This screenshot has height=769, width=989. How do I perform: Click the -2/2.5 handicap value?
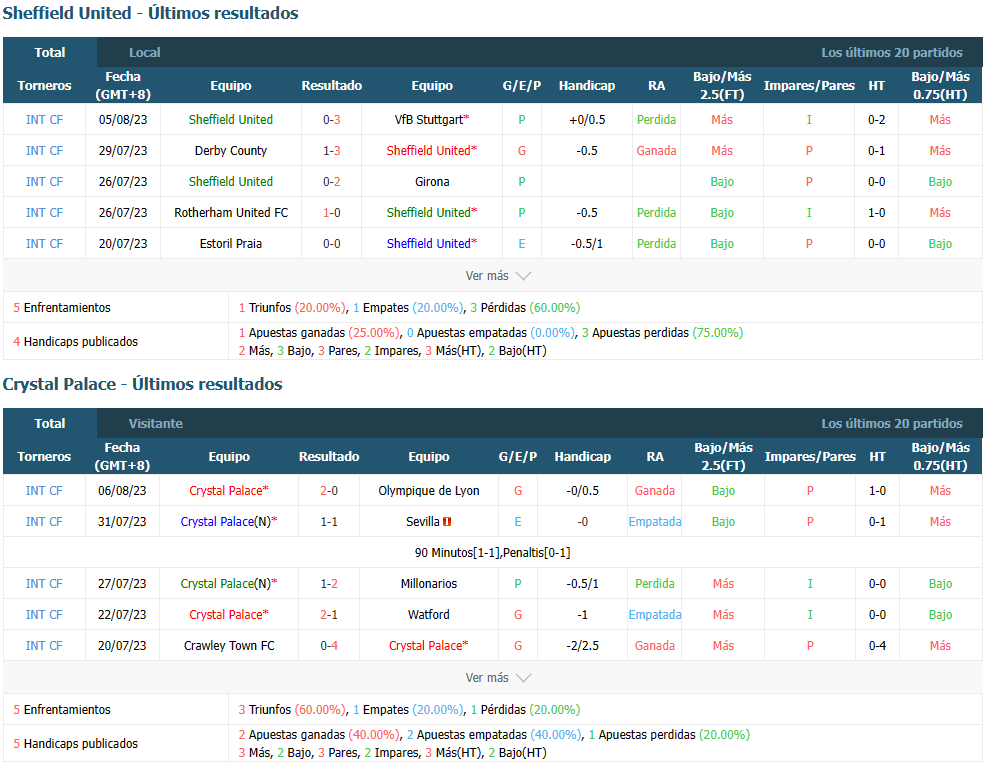[583, 645]
